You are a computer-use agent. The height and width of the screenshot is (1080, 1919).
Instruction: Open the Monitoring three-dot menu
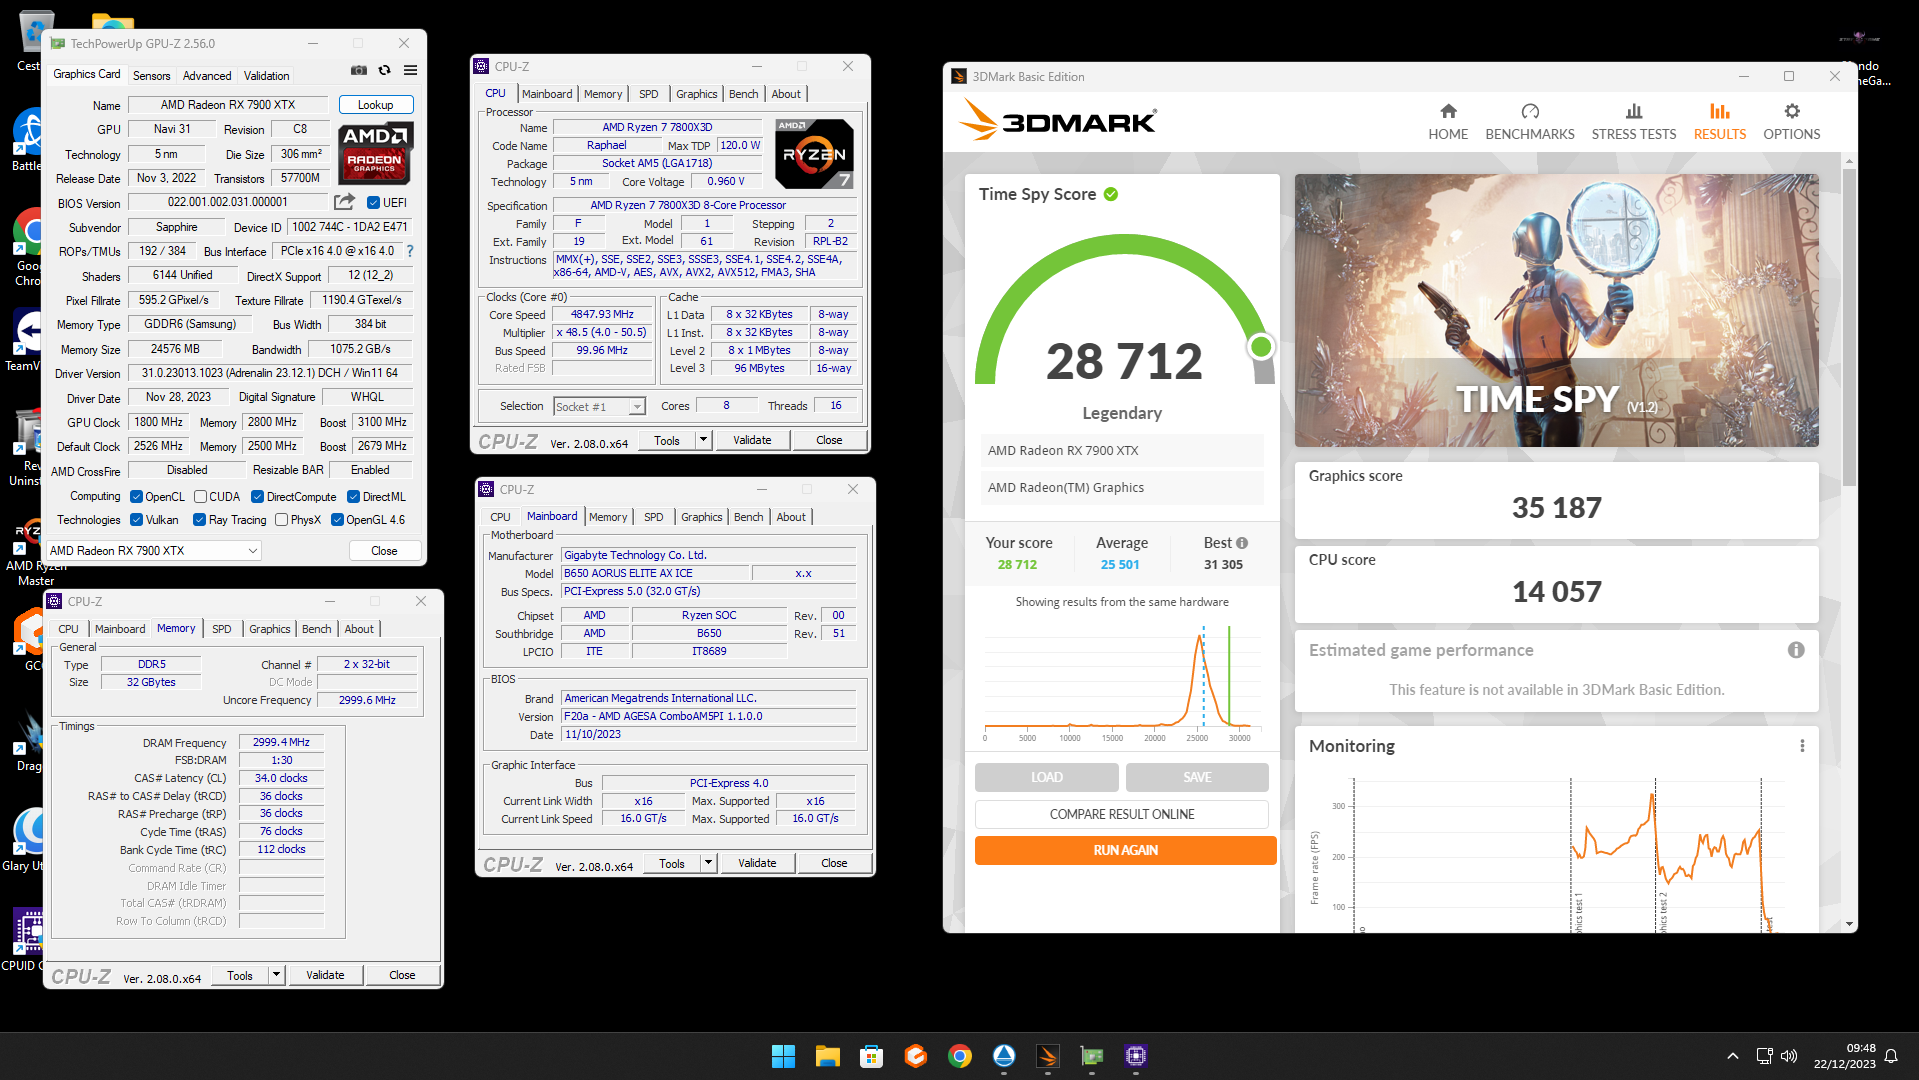(1802, 746)
